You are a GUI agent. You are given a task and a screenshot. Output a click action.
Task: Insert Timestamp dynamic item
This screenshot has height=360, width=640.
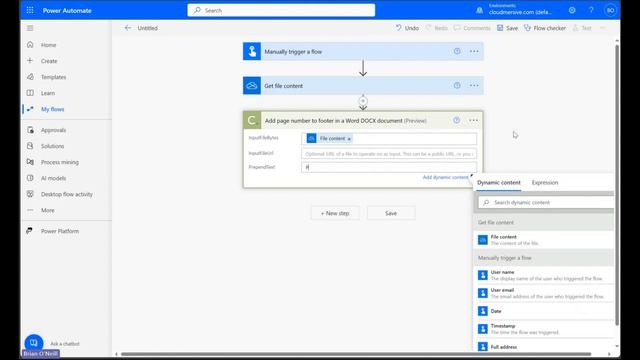(544, 329)
